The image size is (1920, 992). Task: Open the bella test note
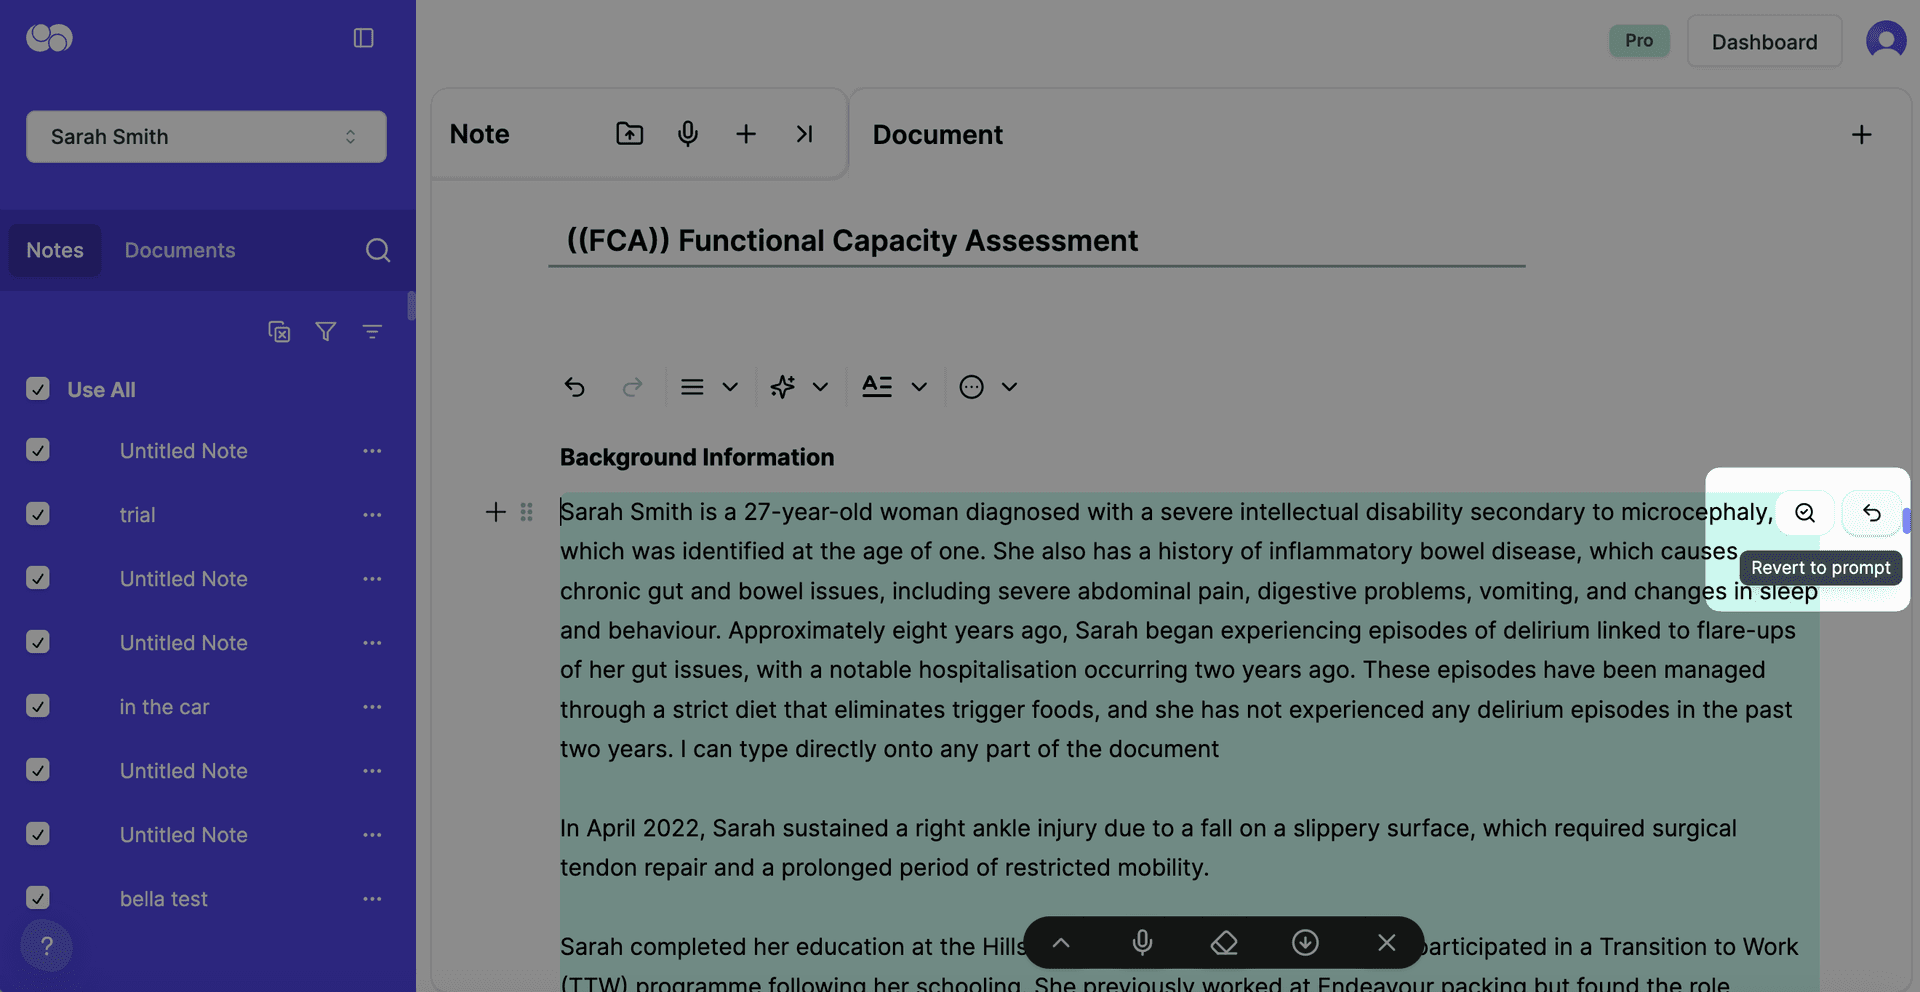pos(164,899)
